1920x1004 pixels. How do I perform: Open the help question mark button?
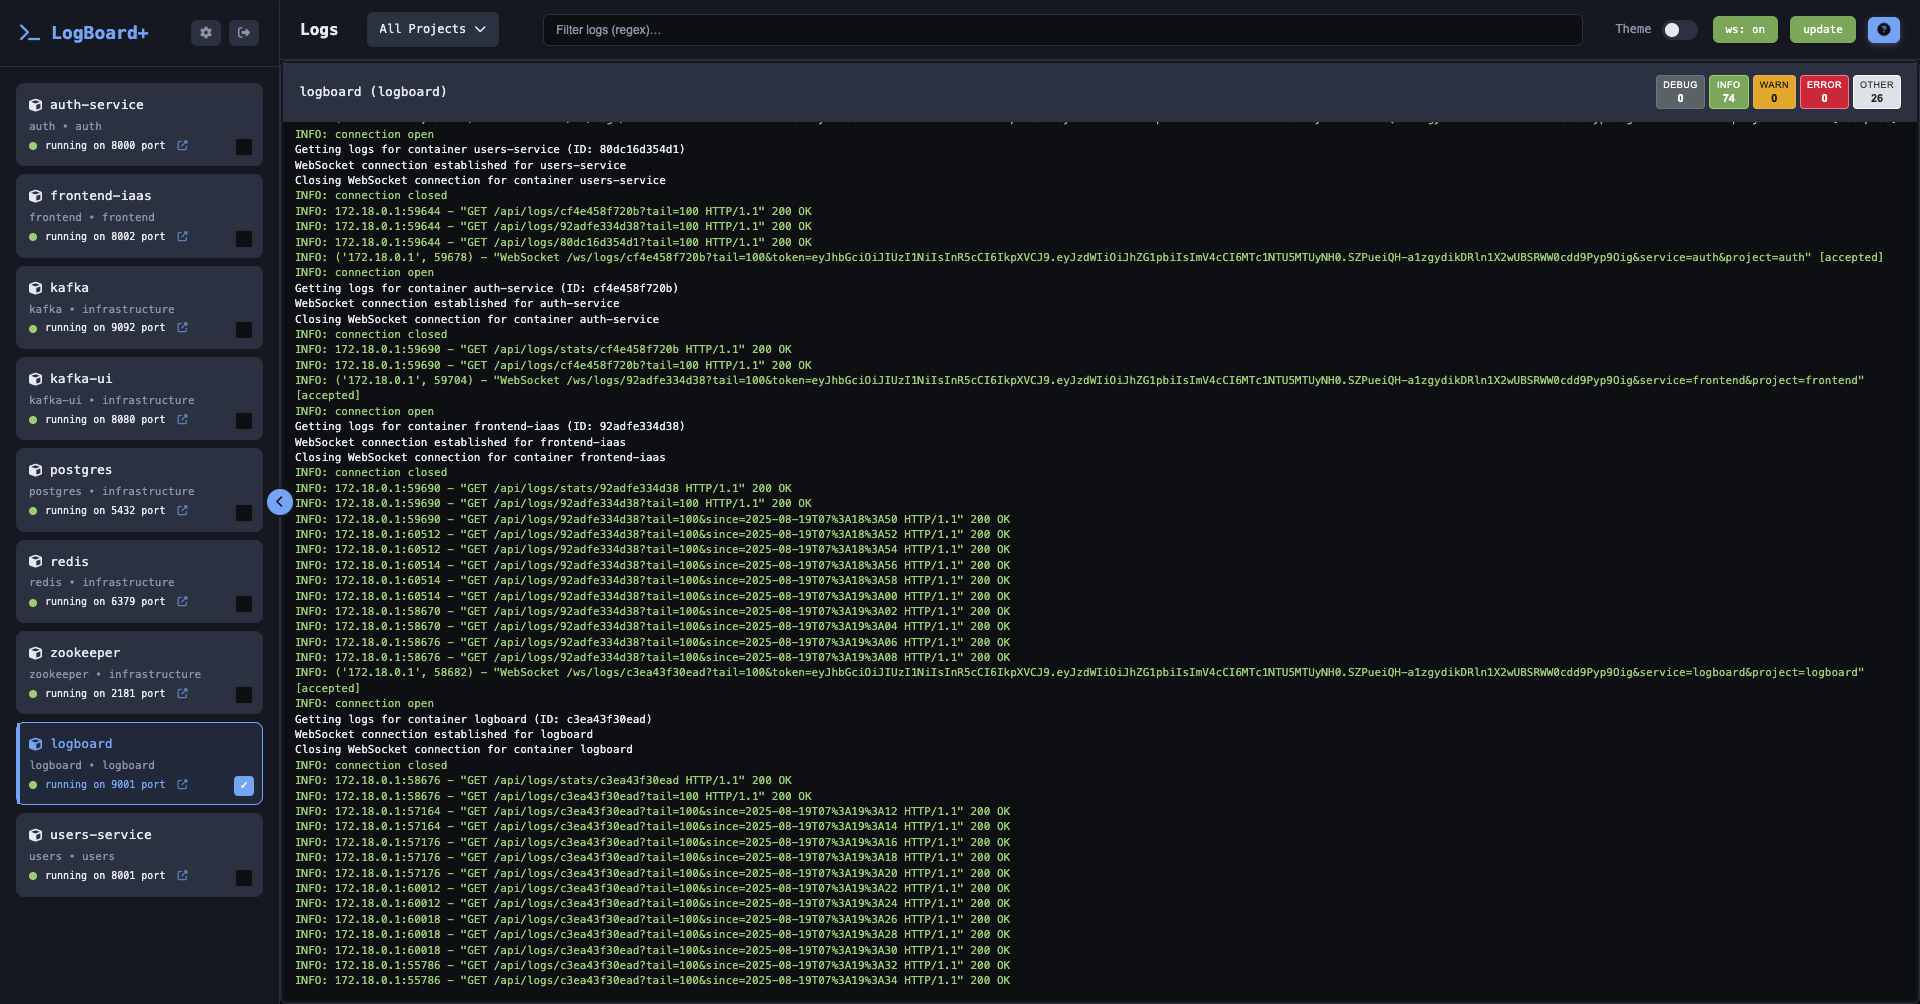(x=1883, y=30)
